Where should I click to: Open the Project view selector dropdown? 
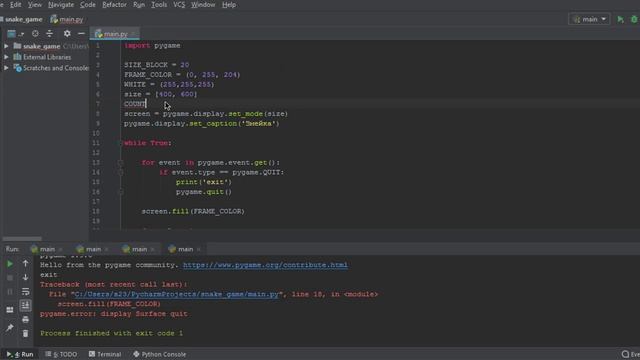pyautogui.click(x=15, y=33)
